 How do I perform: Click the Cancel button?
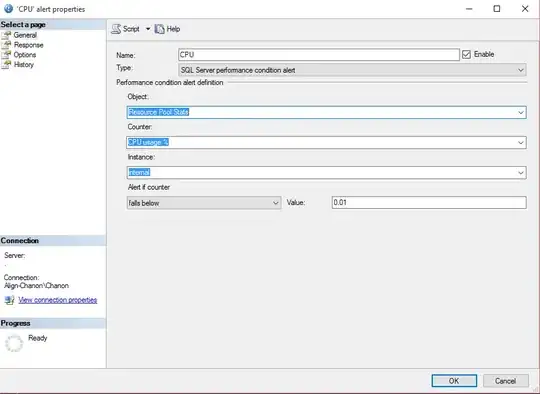[x=505, y=381]
